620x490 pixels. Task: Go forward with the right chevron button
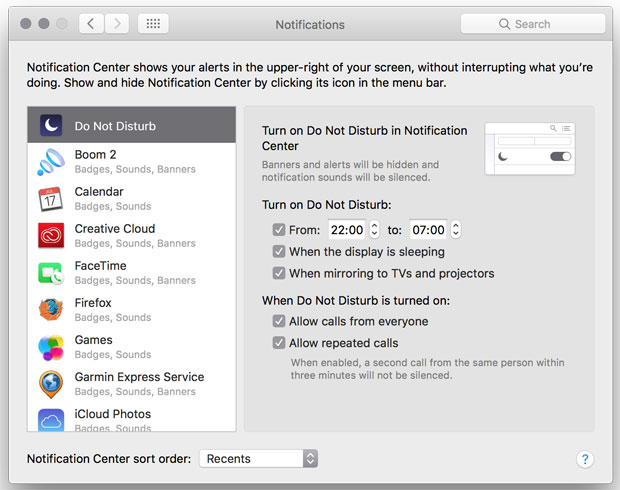pos(117,24)
